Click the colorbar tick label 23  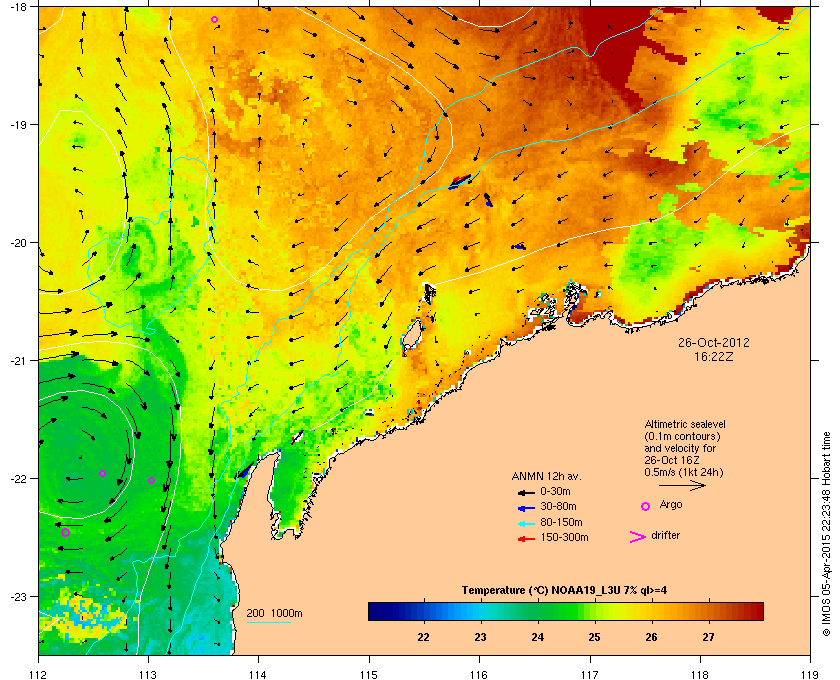[x=480, y=637]
